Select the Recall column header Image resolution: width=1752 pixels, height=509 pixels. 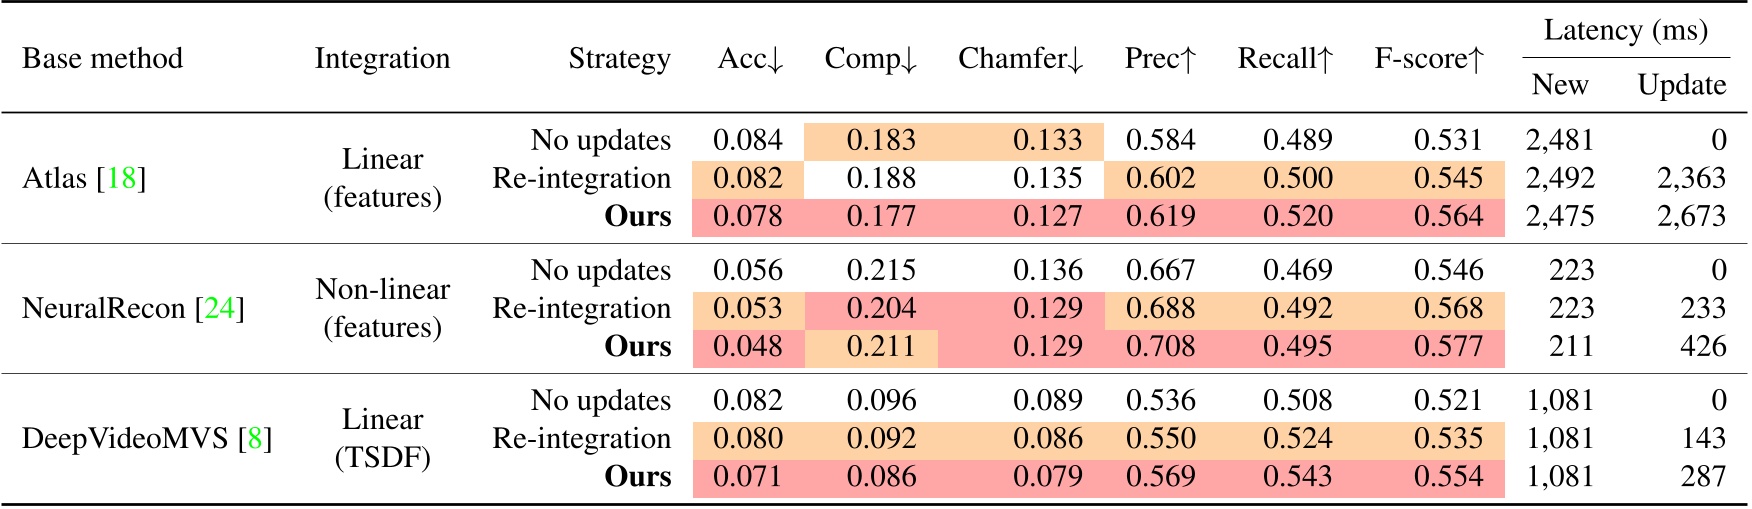(1285, 59)
